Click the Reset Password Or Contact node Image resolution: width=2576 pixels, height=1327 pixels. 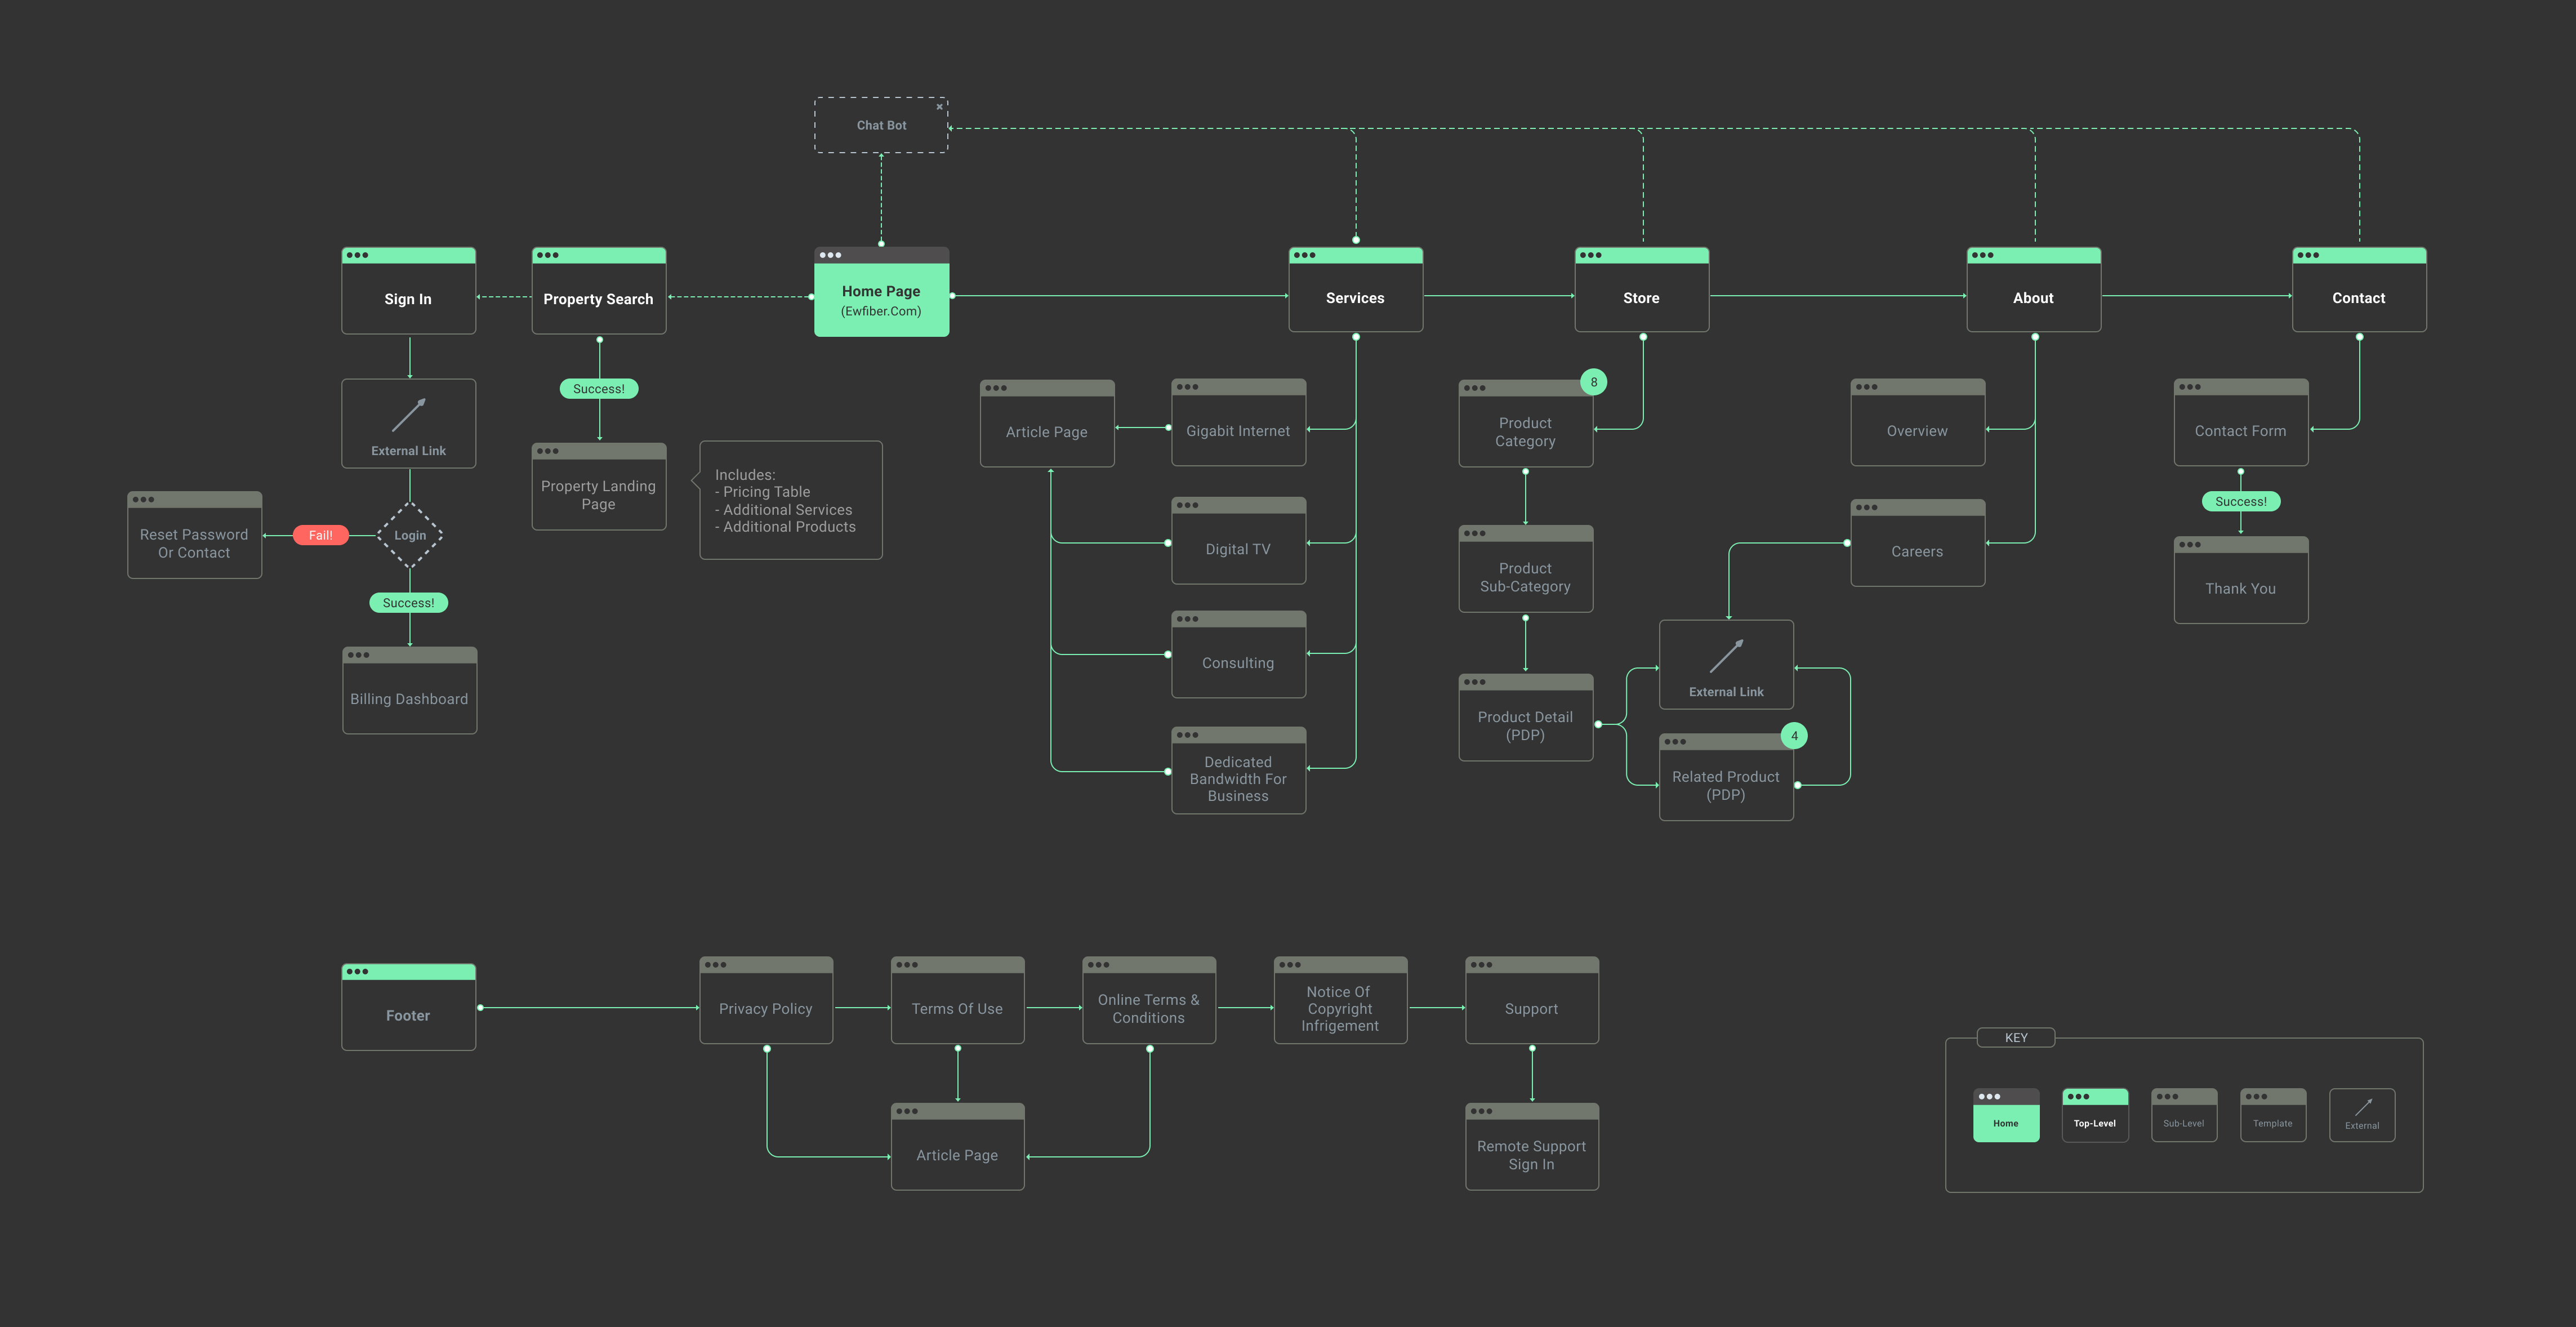pos(195,535)
